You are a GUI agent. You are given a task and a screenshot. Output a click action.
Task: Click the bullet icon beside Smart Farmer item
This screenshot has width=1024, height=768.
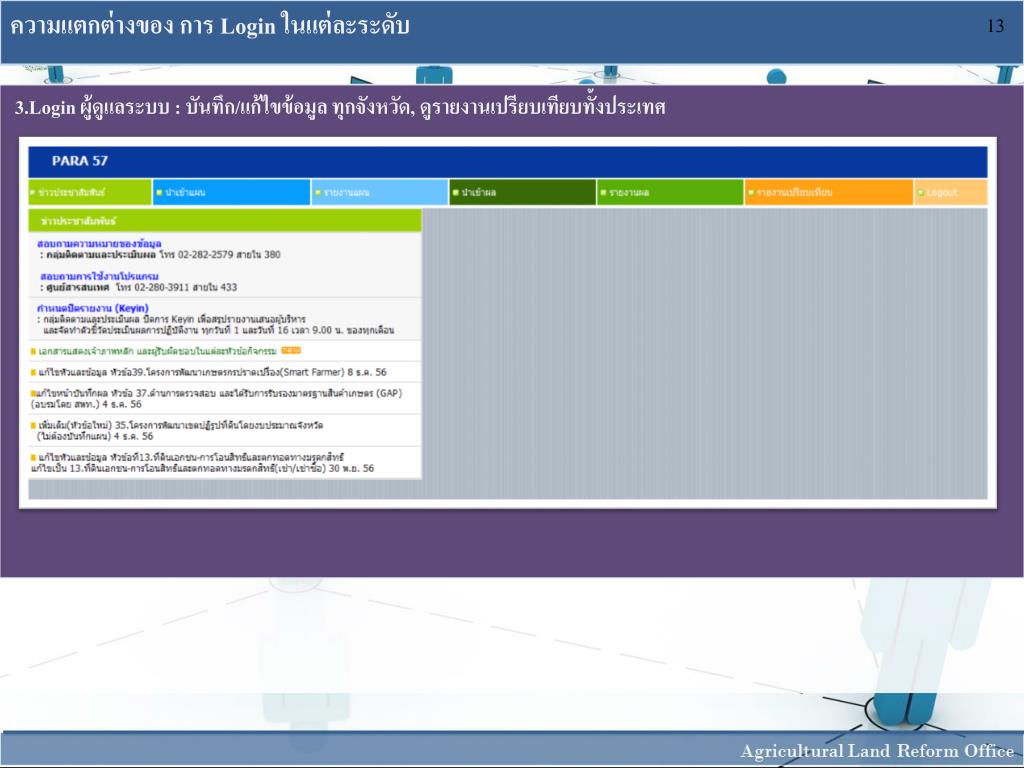coord(33,372)
